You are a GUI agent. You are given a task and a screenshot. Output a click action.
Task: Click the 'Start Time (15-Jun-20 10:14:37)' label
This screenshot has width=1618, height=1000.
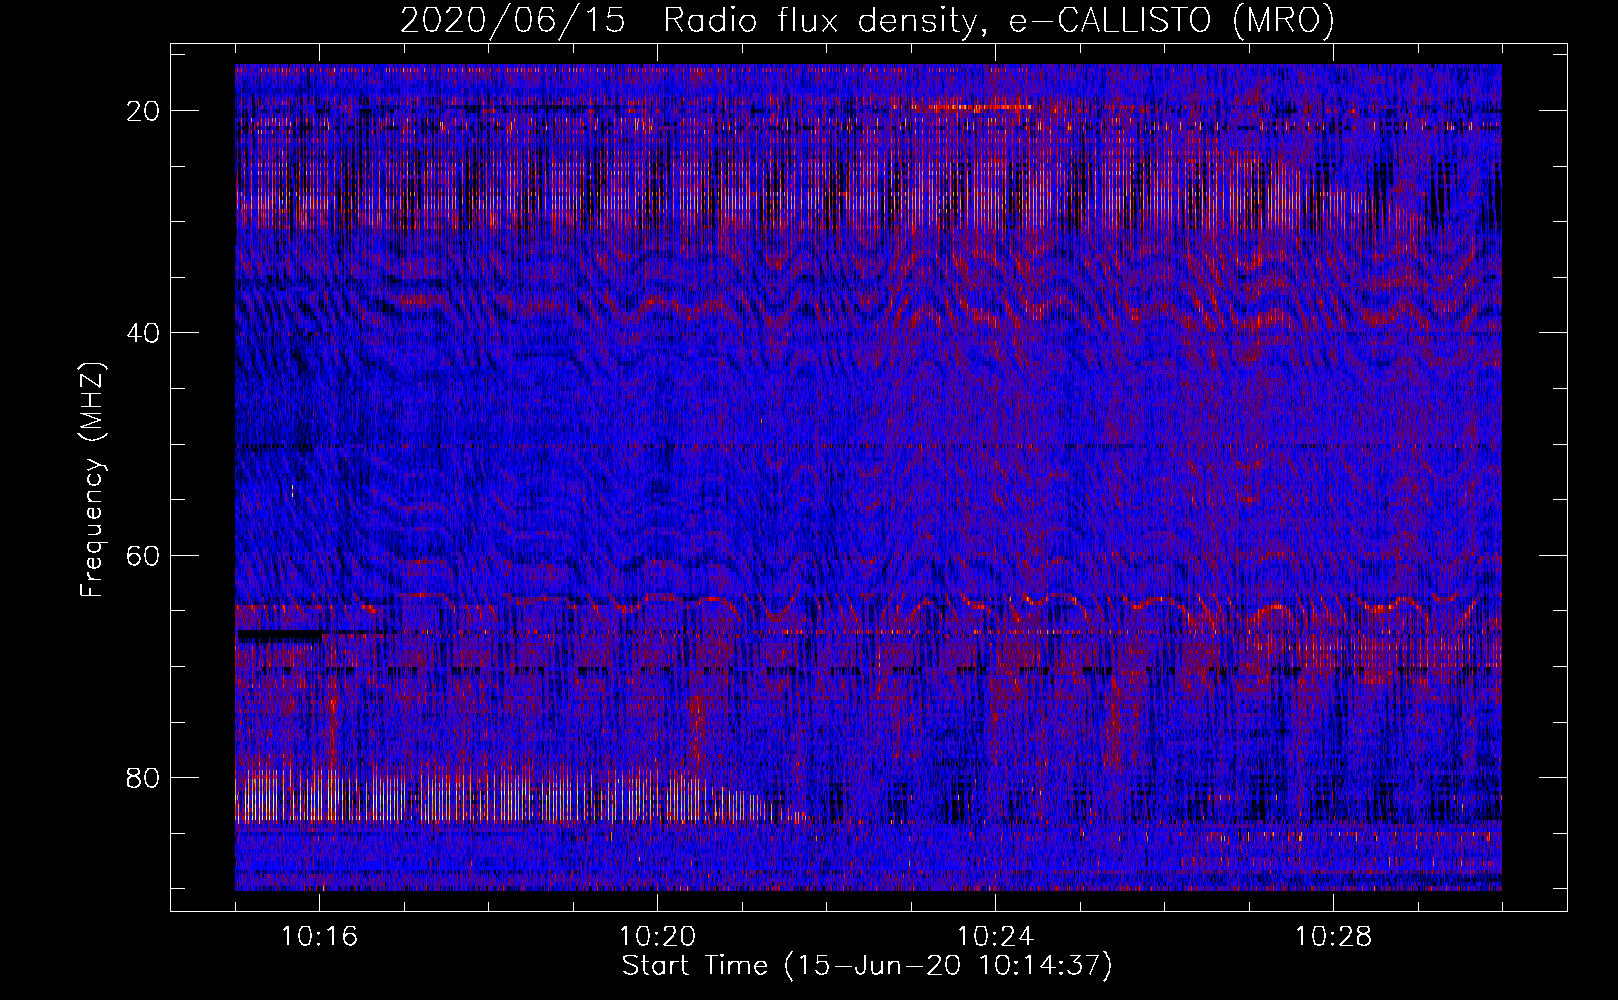pos(867,966)
